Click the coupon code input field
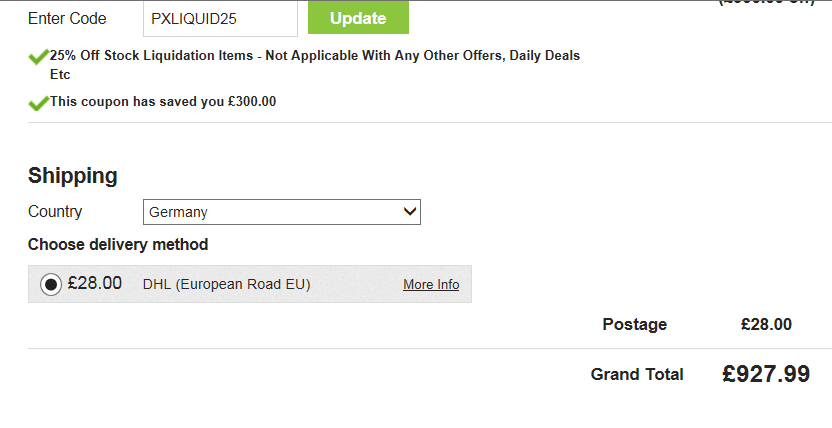This screenshot has width=832, height=428. [x=220, y=18]
